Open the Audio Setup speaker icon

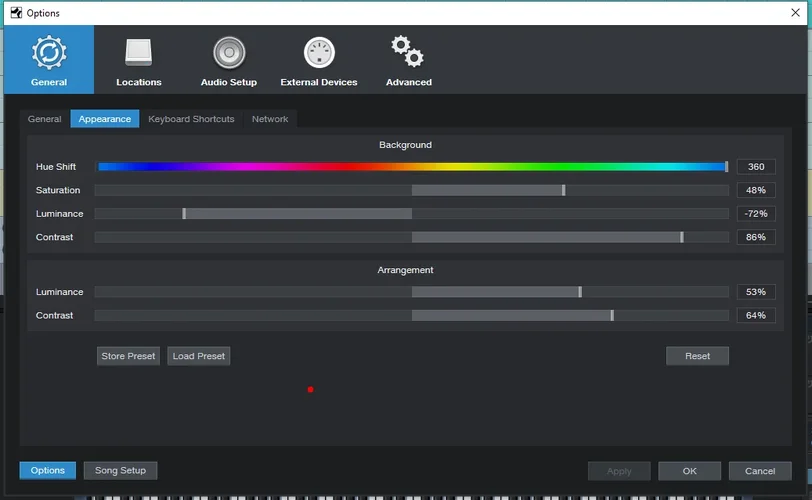click(228, 53)
